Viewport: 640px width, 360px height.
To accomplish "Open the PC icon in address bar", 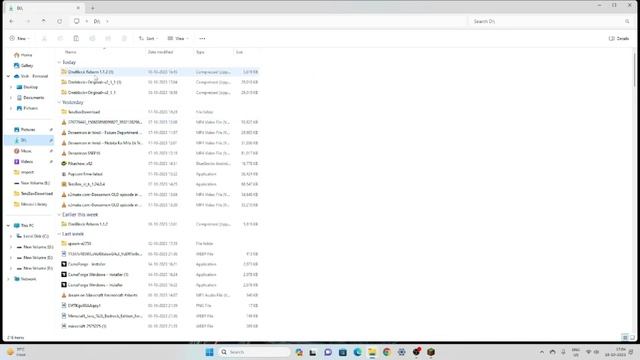I will click(76, 21).
